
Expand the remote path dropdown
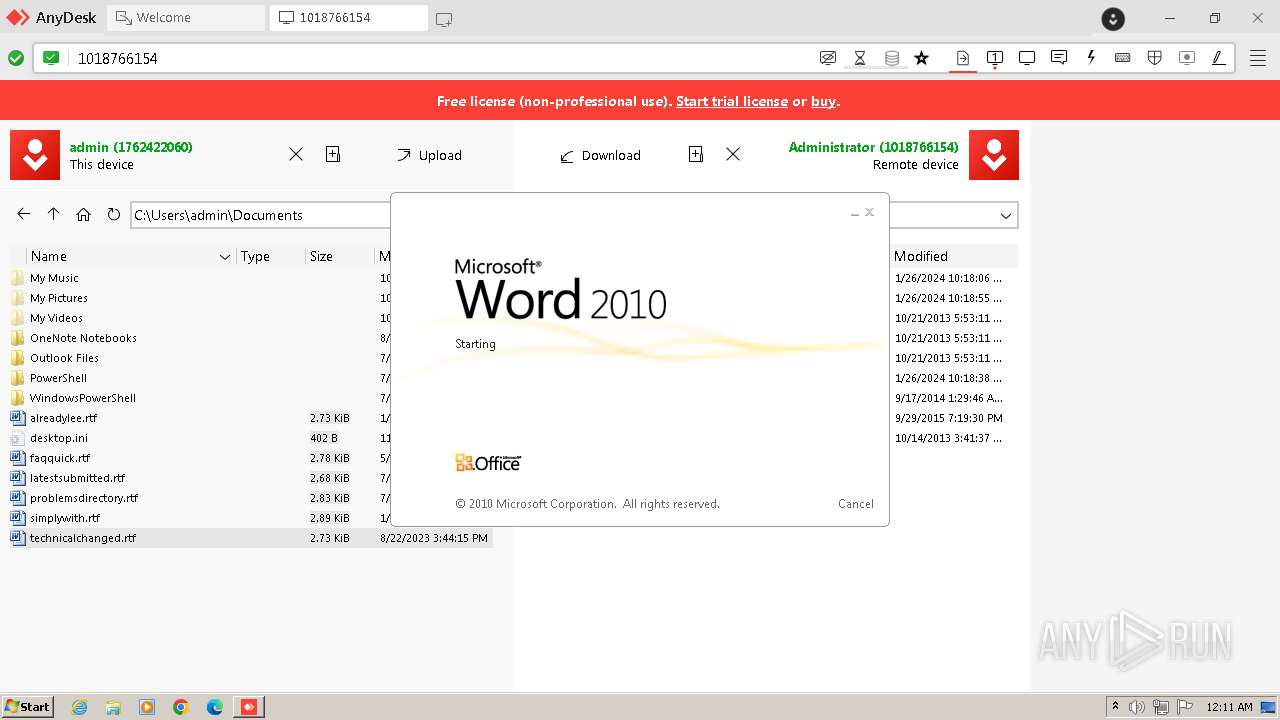pos(1006,215)
